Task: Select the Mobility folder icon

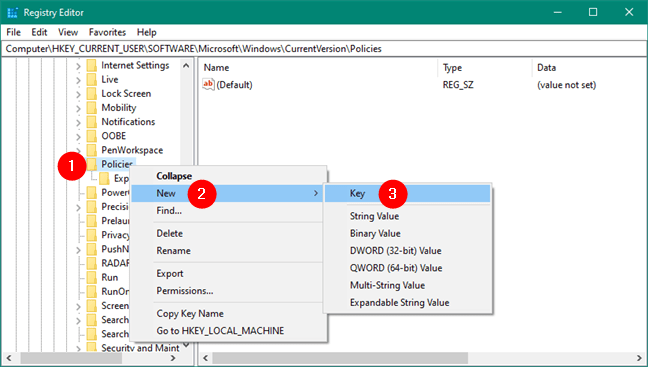Action: point(92,107)
